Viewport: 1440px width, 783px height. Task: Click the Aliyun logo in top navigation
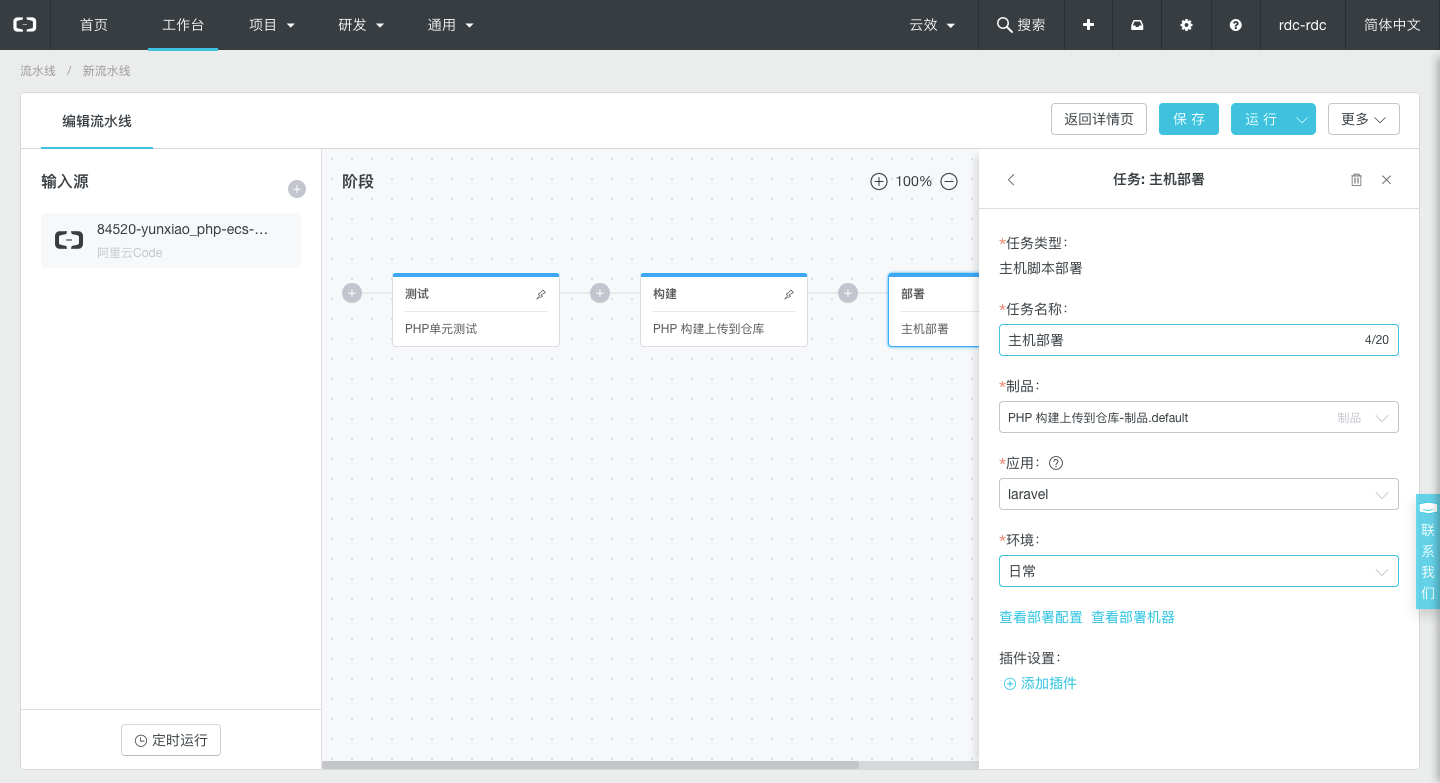coord(24,25)
